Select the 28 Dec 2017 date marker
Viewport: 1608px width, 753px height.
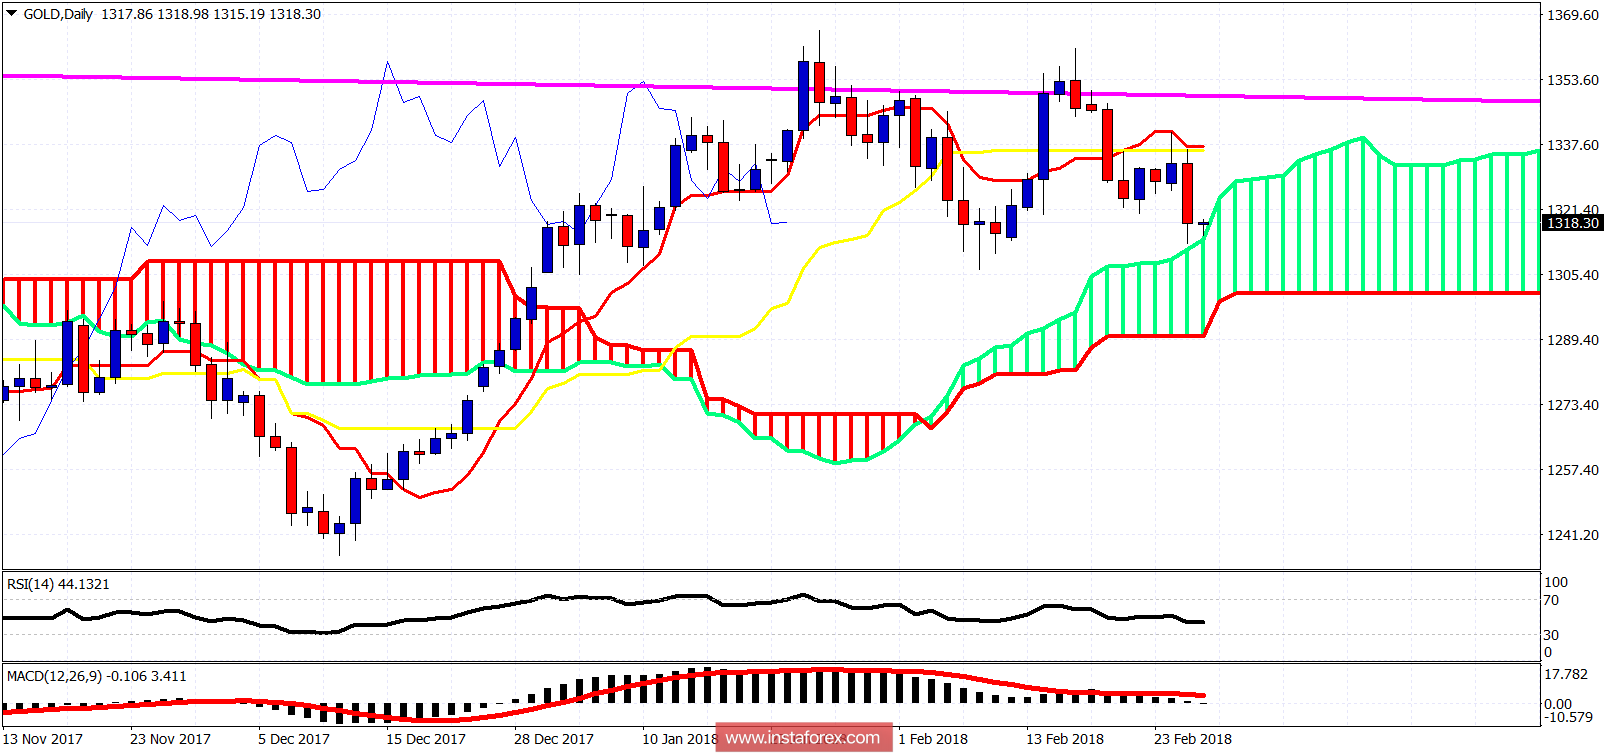554,739
